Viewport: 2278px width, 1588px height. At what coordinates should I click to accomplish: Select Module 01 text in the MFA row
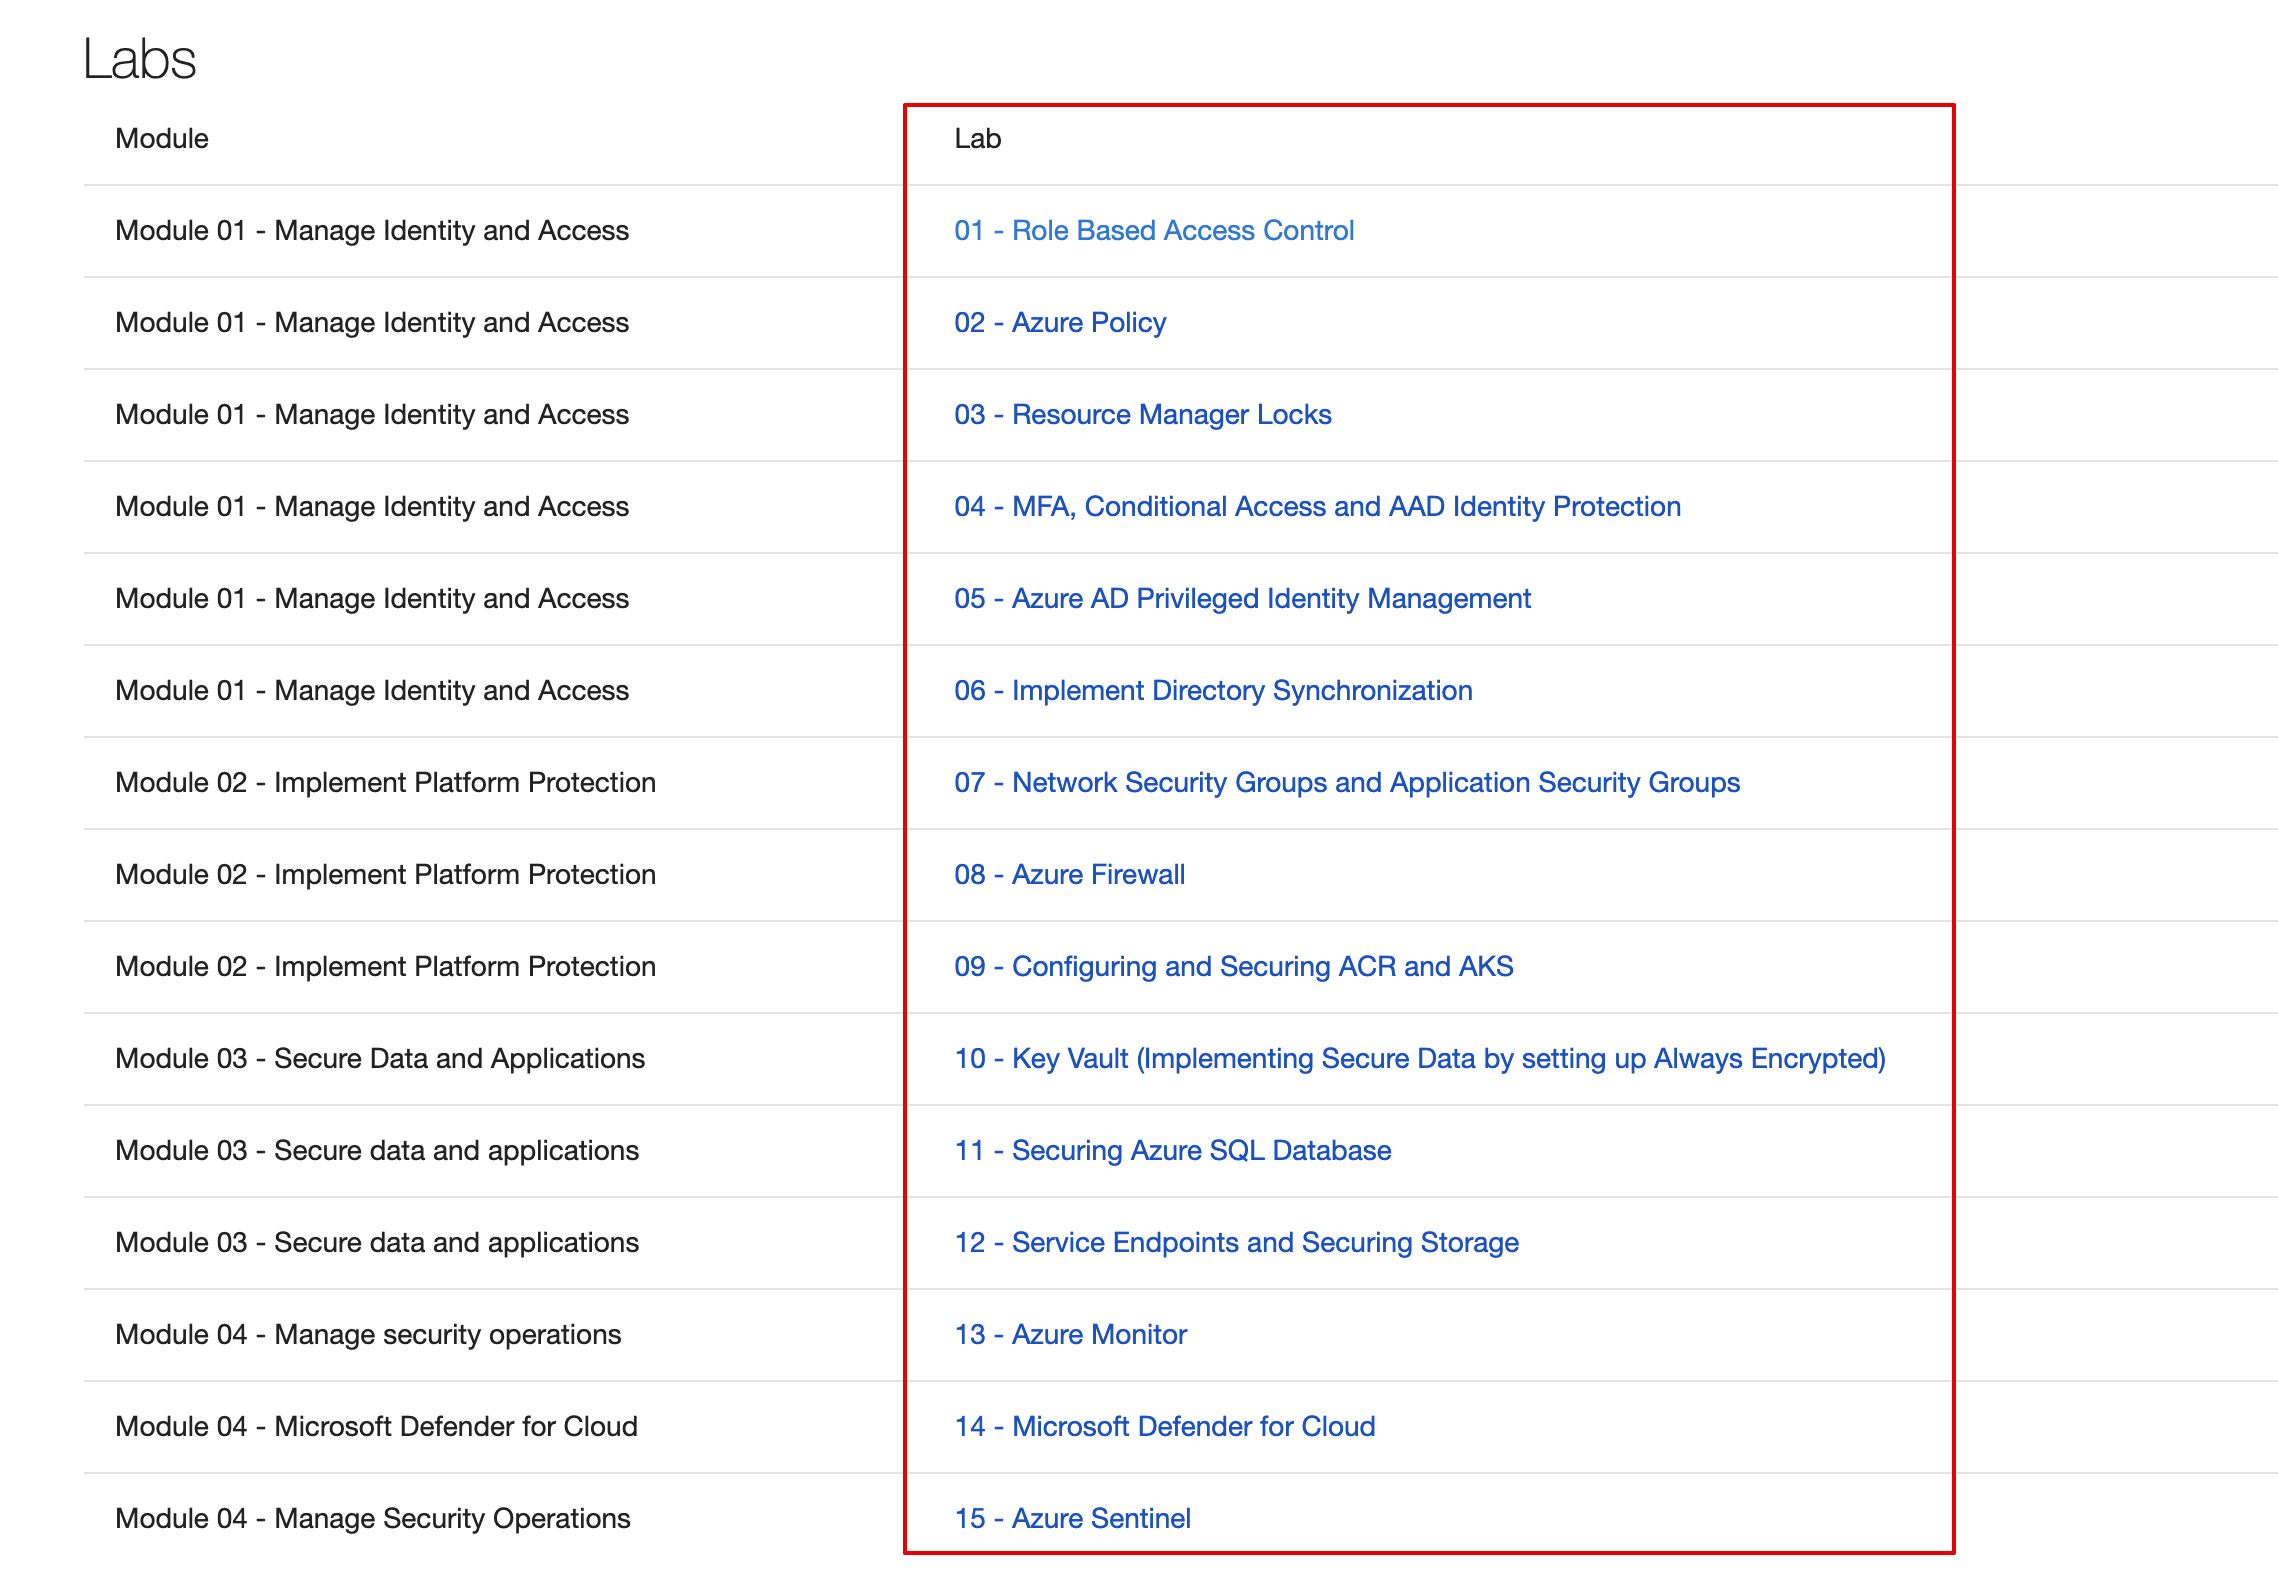[372, 506]
